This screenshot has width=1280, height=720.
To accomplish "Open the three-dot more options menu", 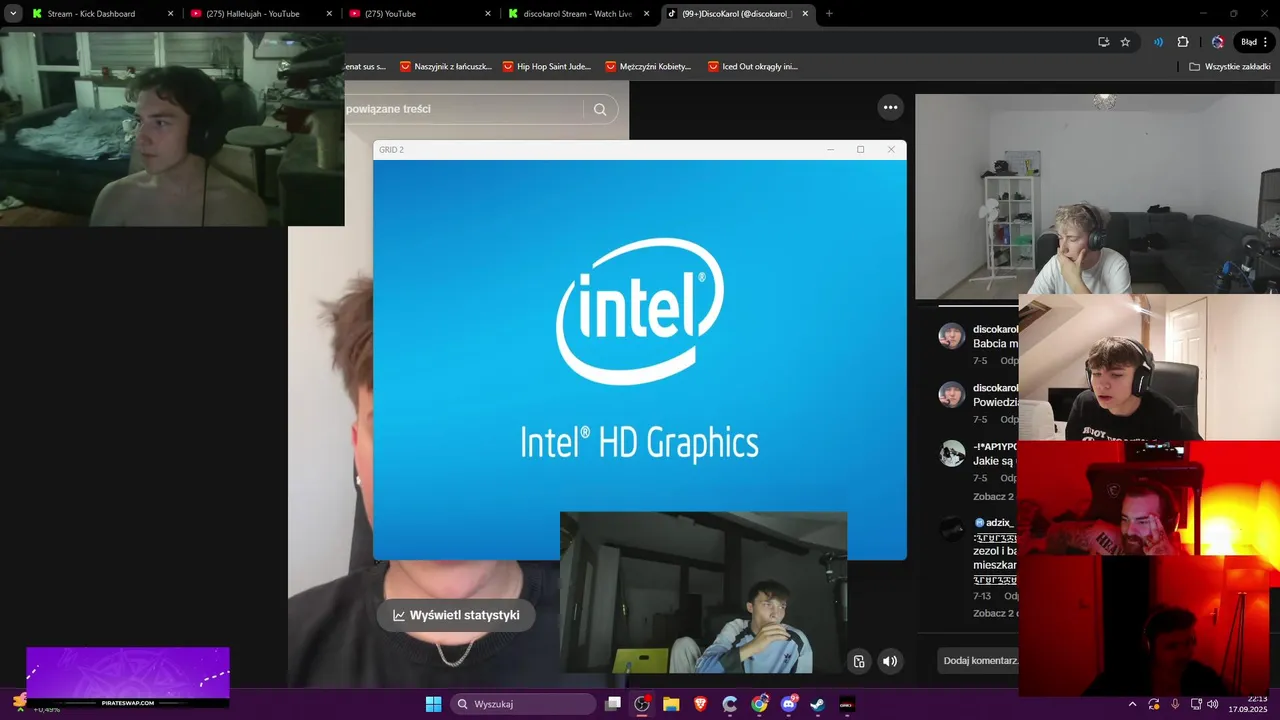I will click(890, 108).
